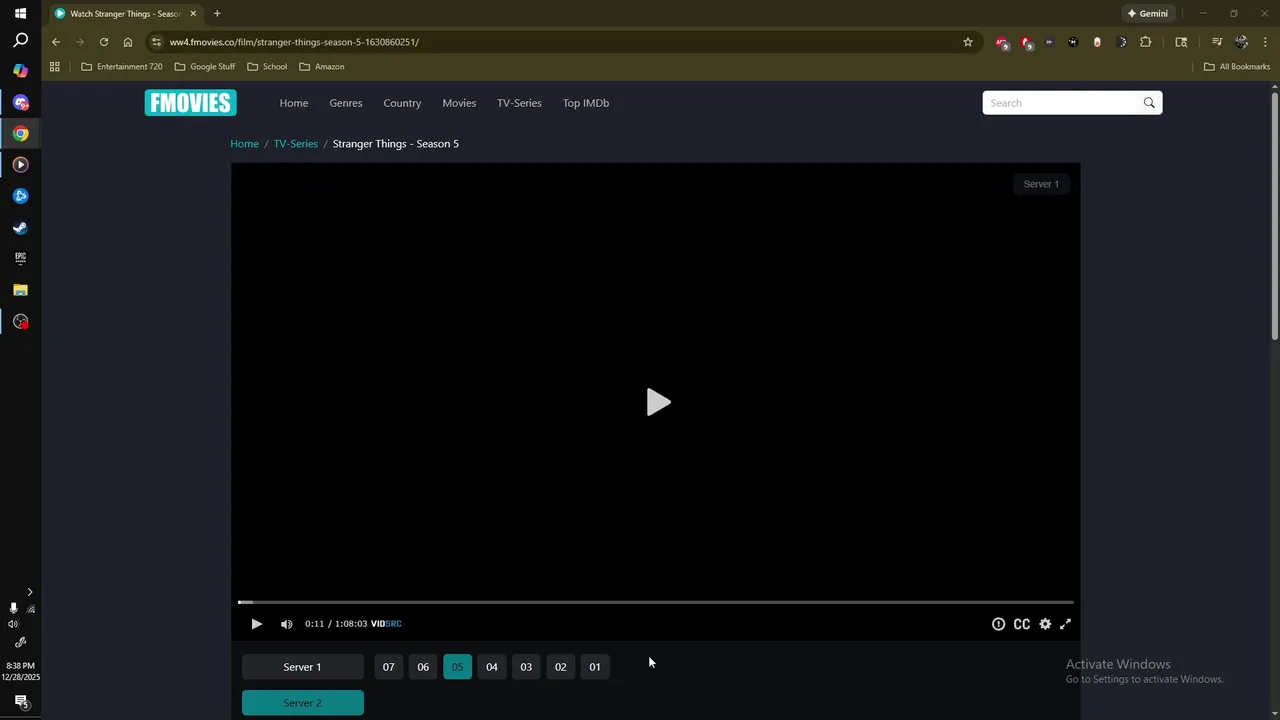Image resolution: width=1280 pixels, height=720 pixels.
Task: Open the Genres menu
Action: 346,103
